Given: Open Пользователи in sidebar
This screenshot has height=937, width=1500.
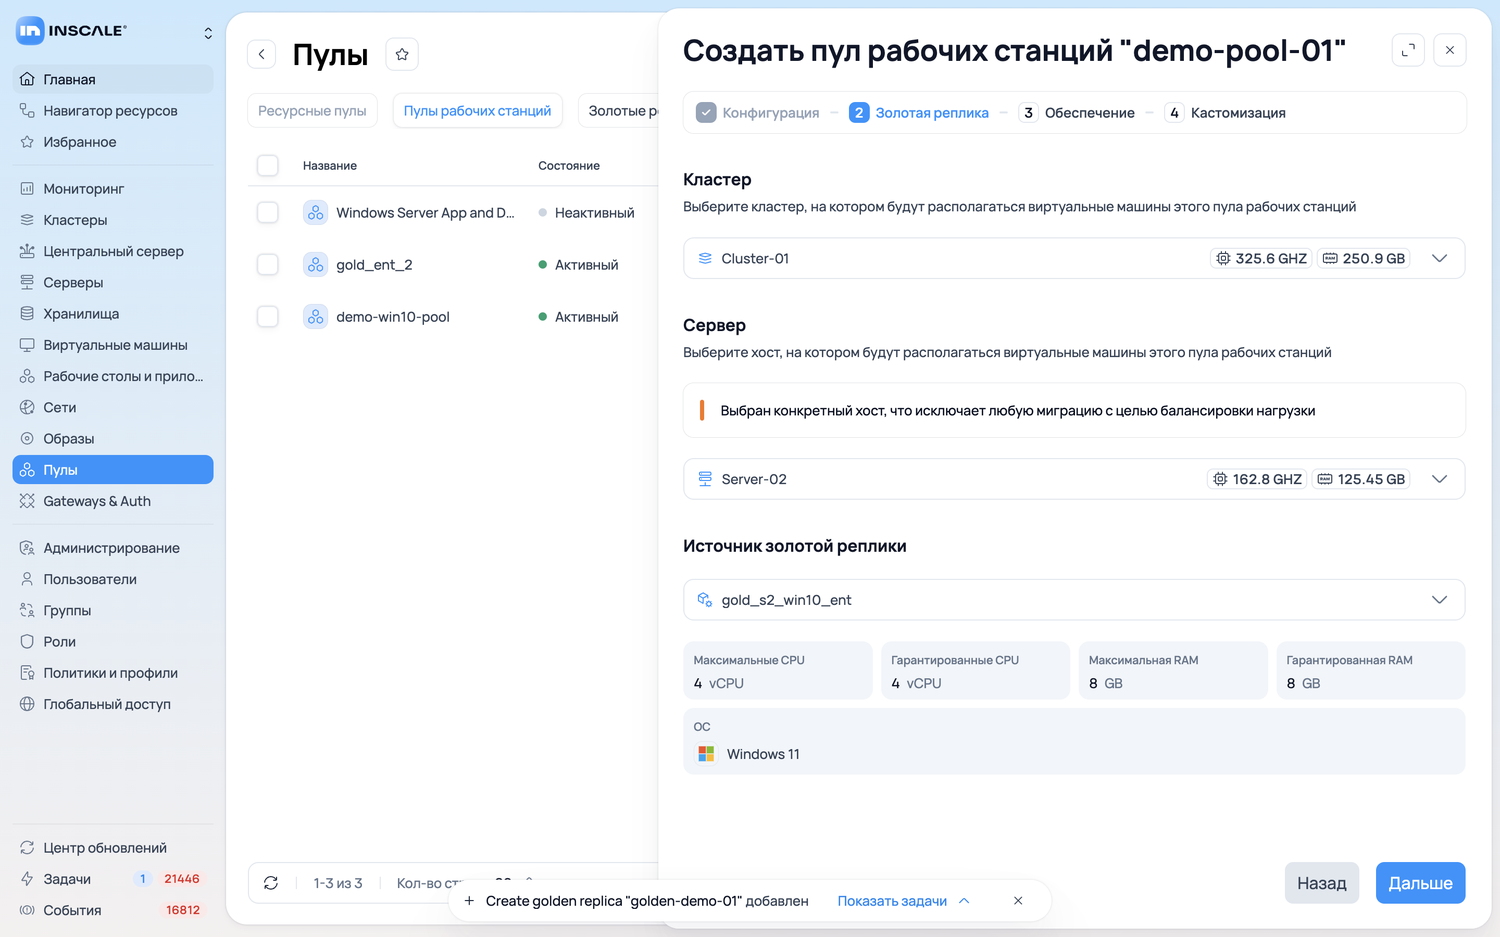Looking at the screenshot, I should pyautogui.click(x=113, y=579).
